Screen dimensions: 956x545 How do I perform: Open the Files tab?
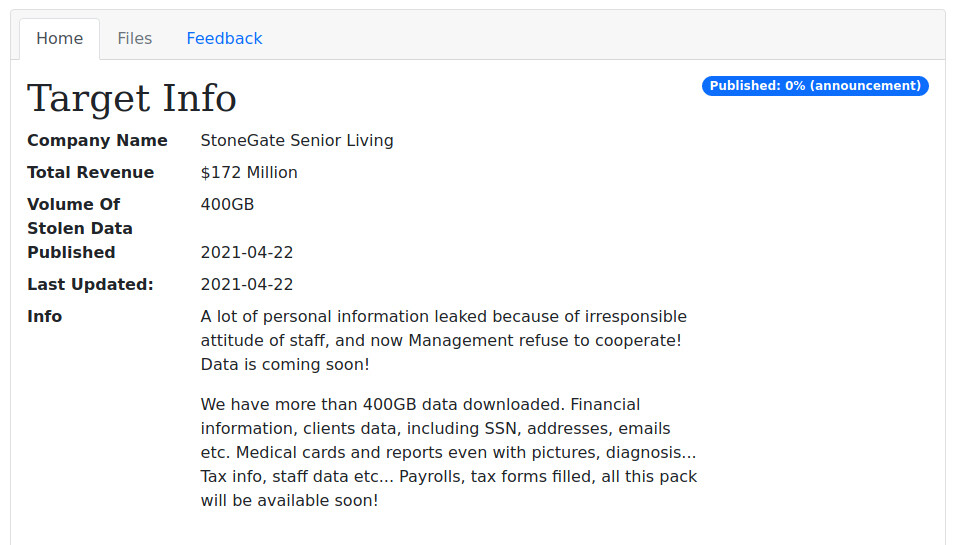point(135,38)
